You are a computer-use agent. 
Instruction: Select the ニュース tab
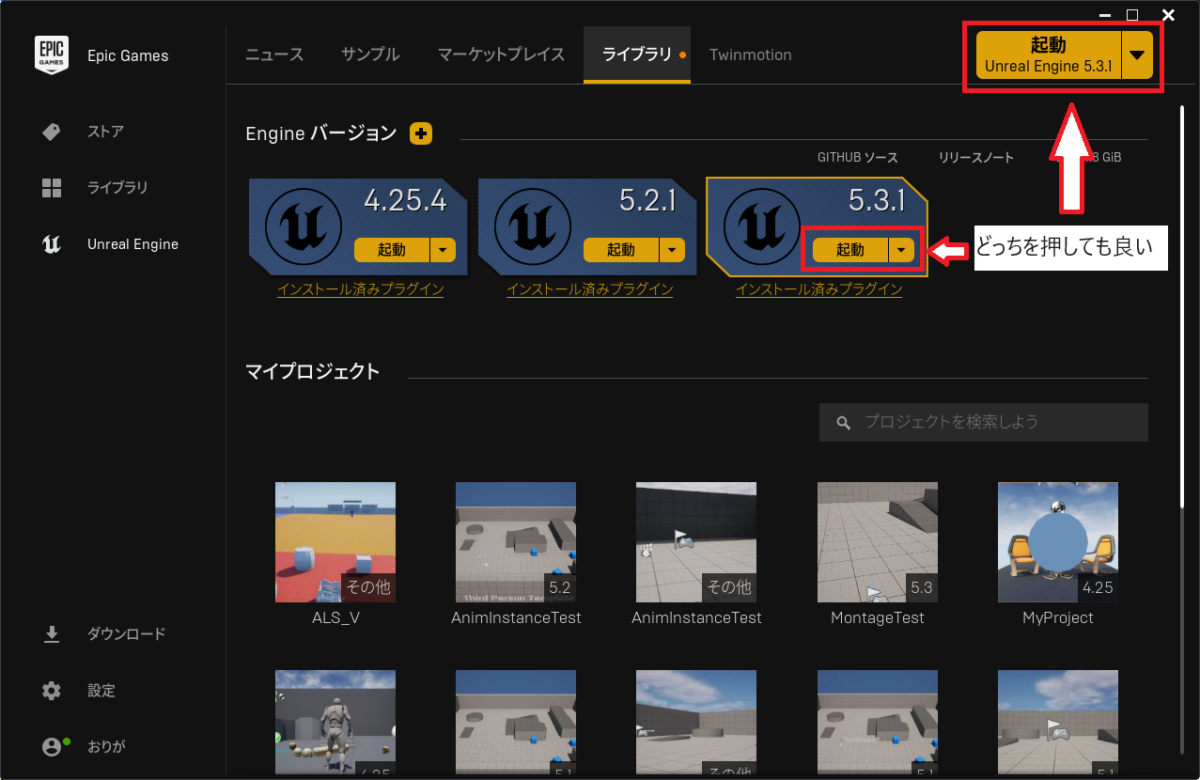[x=273, y=55]
